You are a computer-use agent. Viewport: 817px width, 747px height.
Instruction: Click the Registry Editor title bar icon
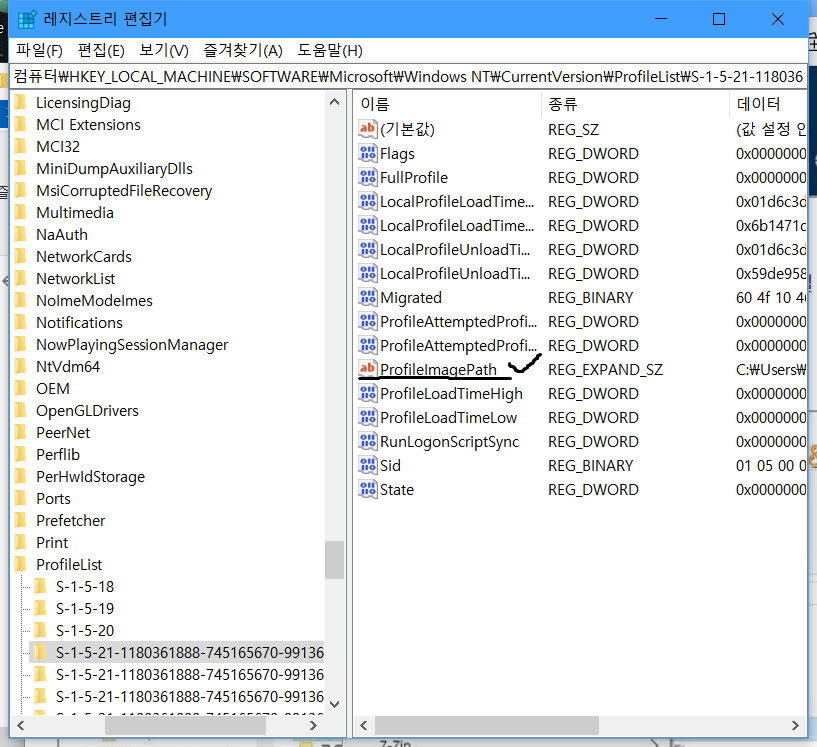pyautogui.click(x=27, y=20)
